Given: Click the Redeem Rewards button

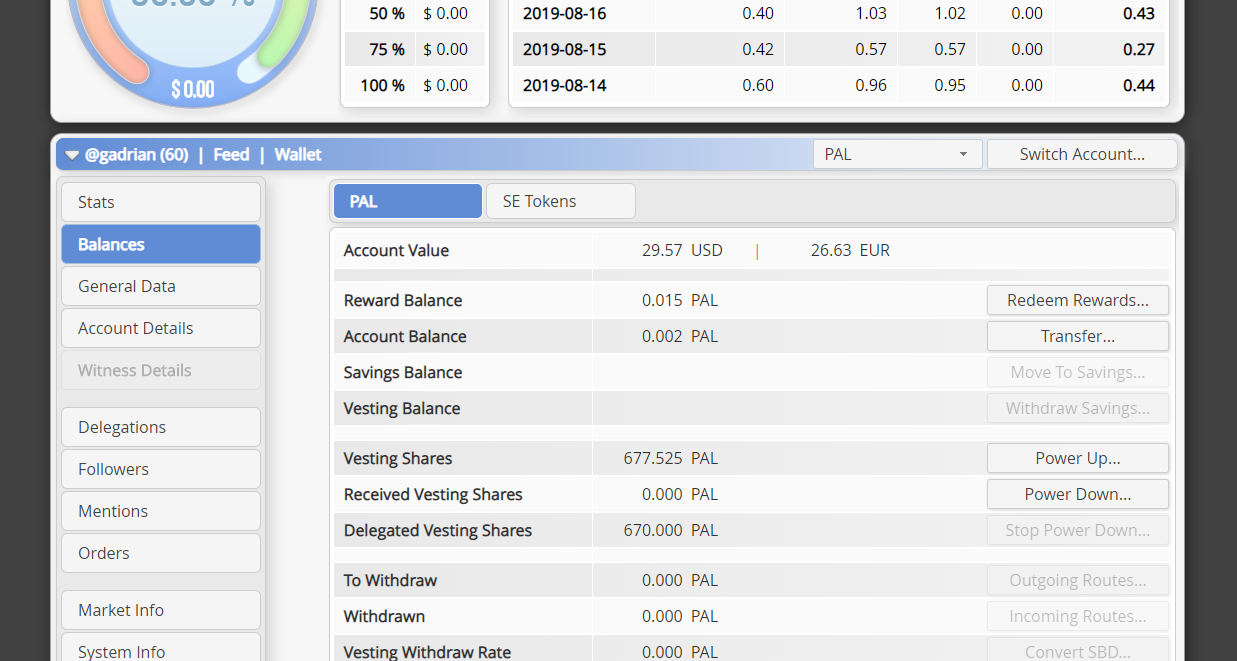Looking at the screenshot, I should 1077,300.
